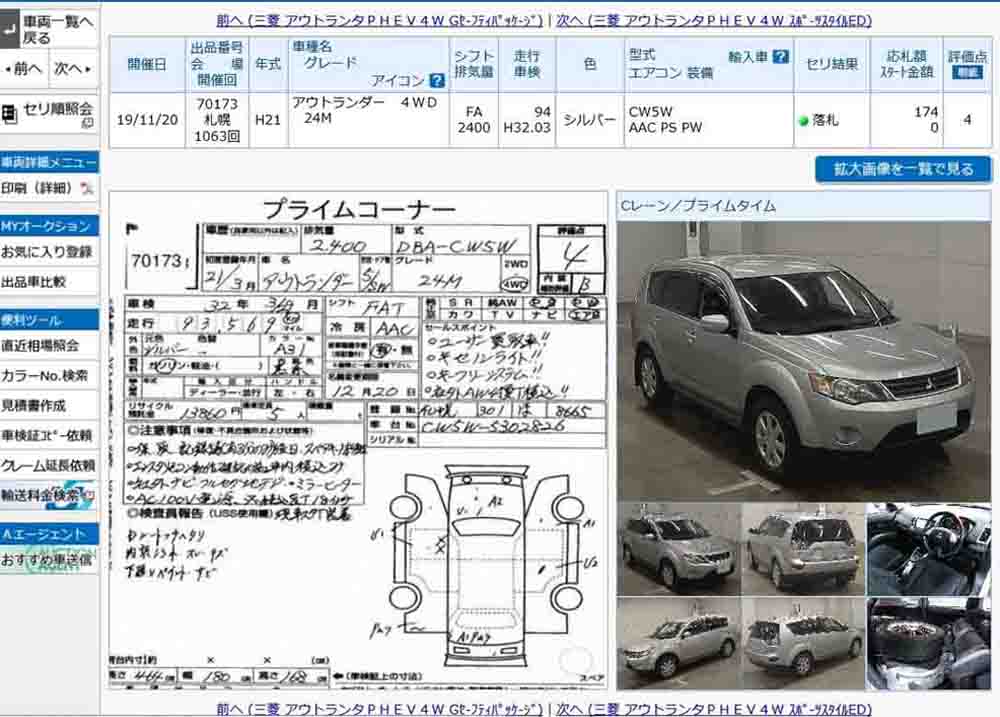Open the プライムコーナー auction sheet image
This screenshot has width=1000, height=717.
[x=358, y=441]
